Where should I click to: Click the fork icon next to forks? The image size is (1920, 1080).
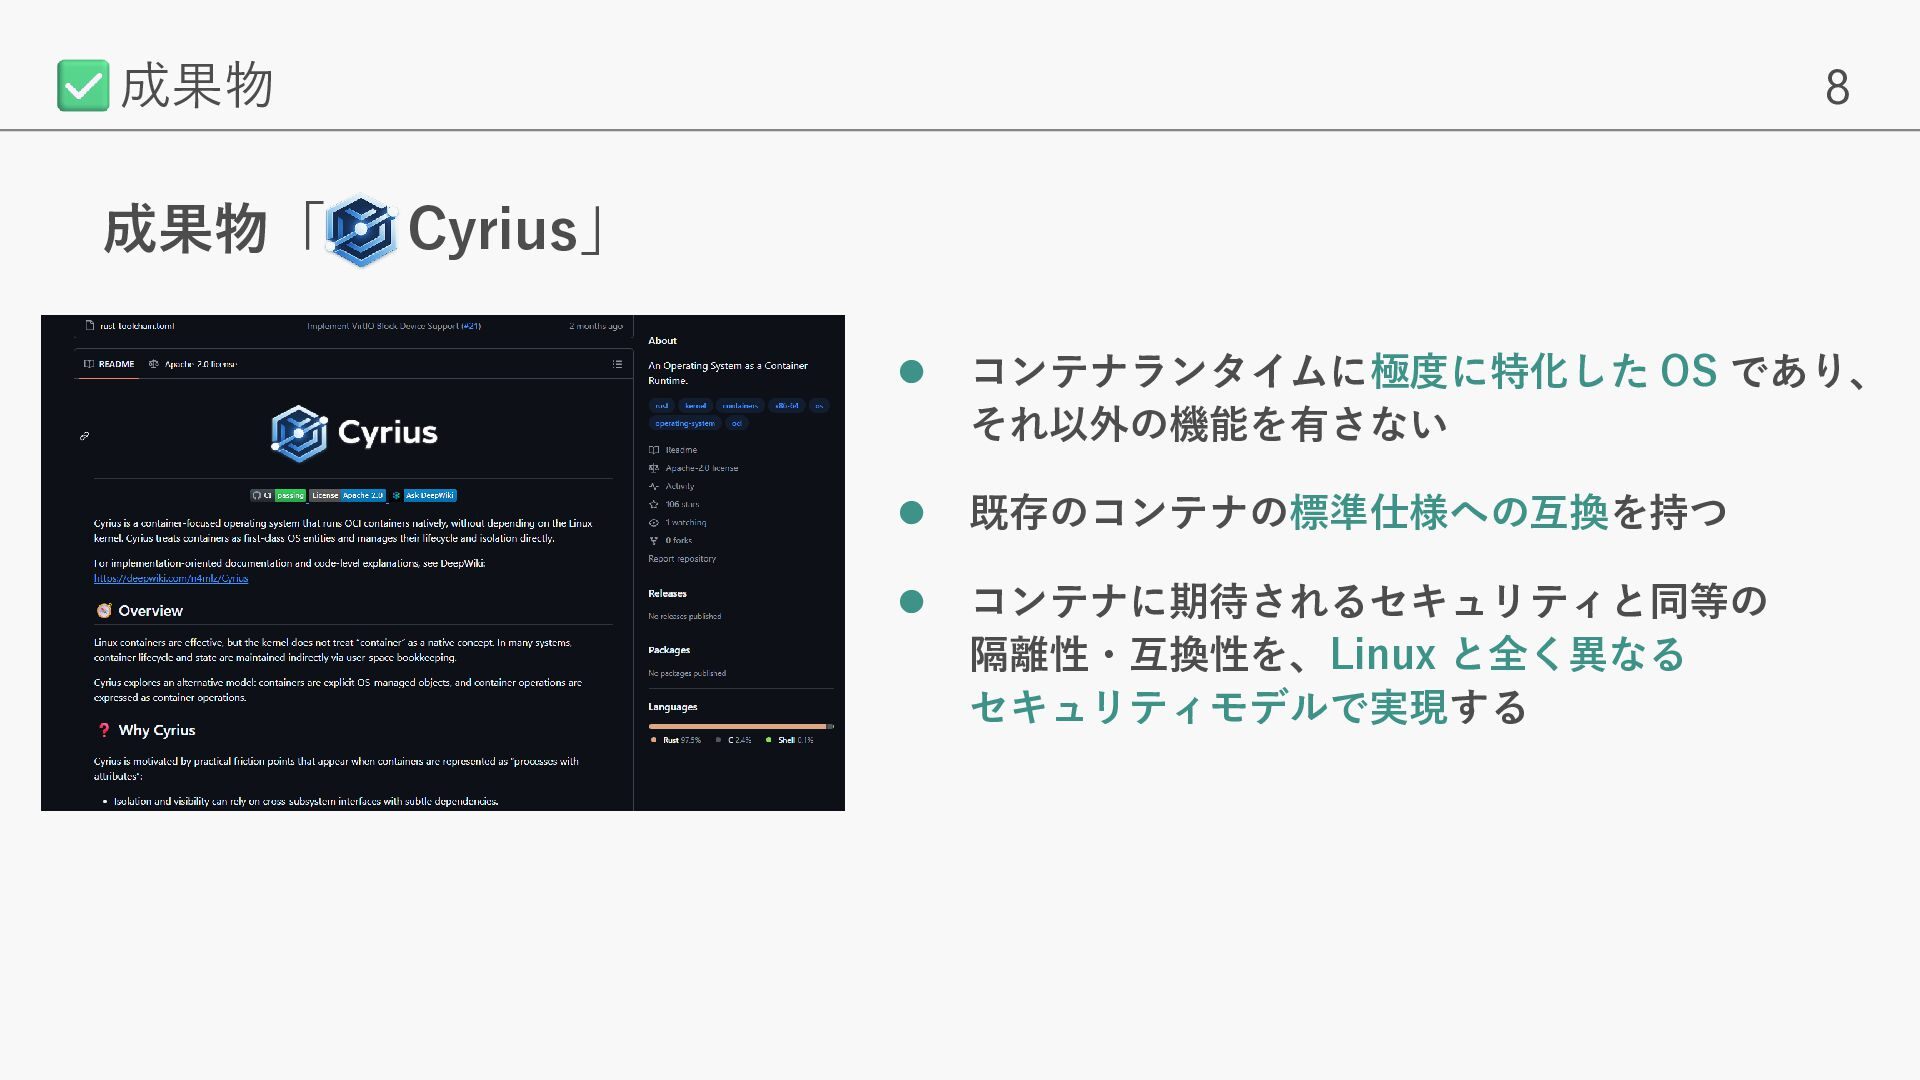click(654, 540)
